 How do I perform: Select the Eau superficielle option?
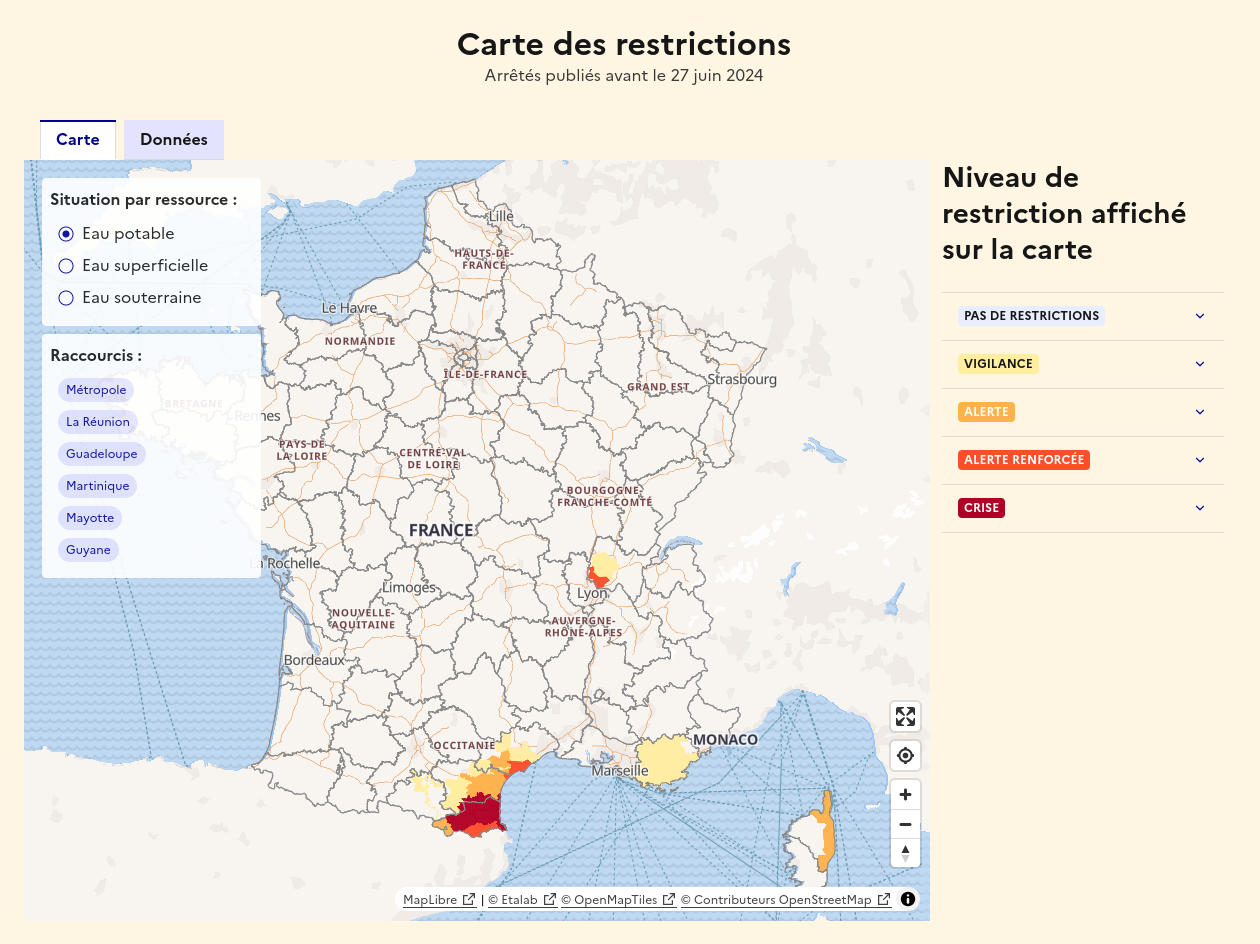coord(67,266)
